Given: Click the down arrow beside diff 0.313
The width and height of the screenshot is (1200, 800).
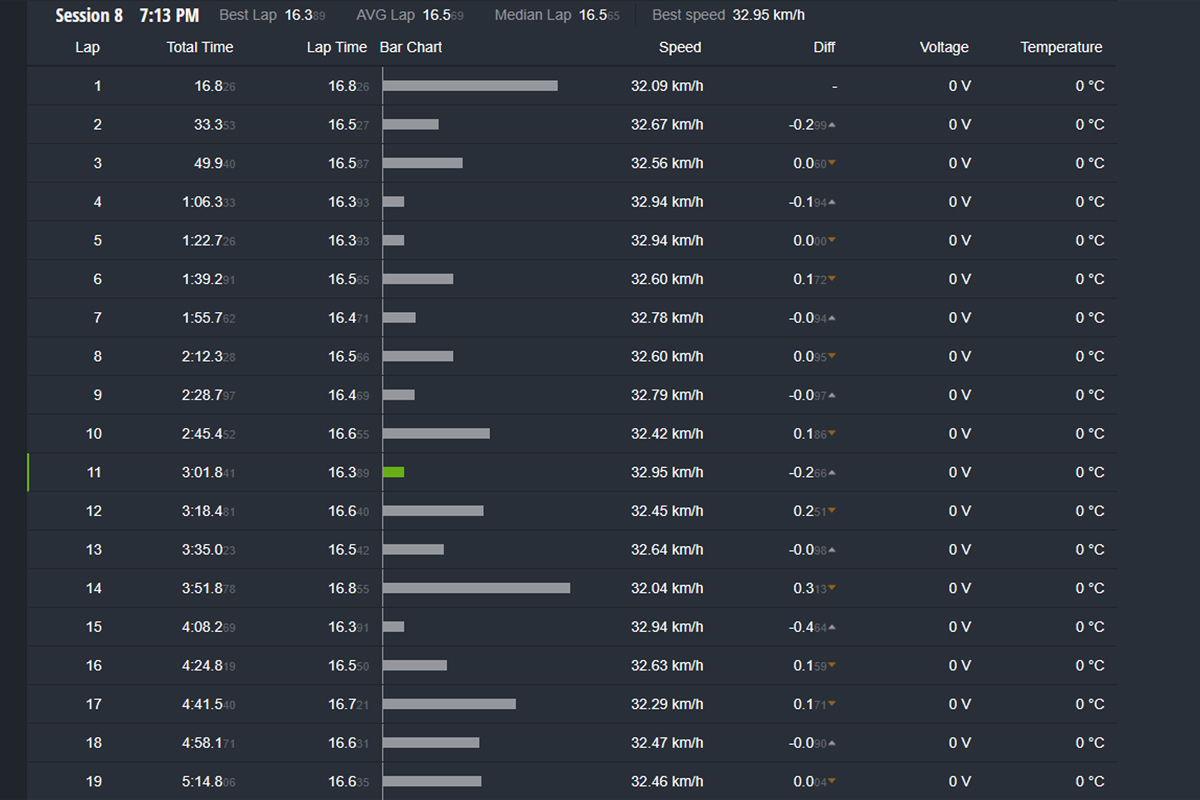Looking at the screenshot, I should (x=832, y=589).
